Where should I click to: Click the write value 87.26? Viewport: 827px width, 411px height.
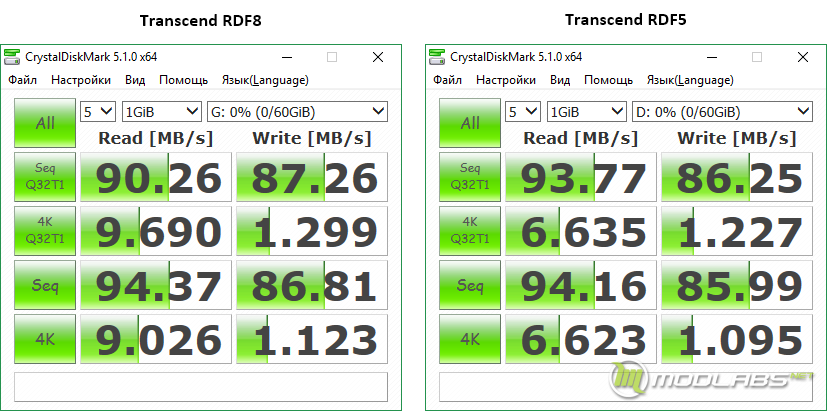[x=312, y=177]
